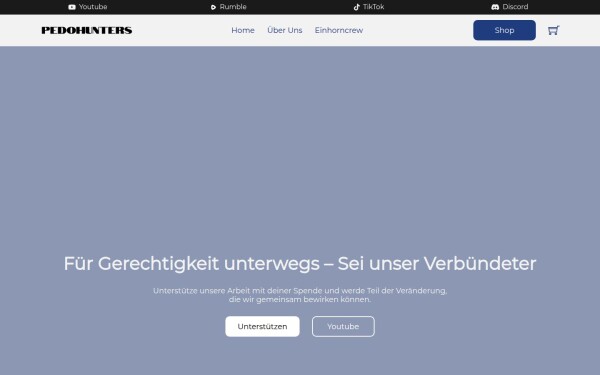Click headline 'Für Gerechtigkeit unterwegs – Sei unser Verbündeter'
The height and width of the screenshot is (375, 600).
tap(300, 264)
